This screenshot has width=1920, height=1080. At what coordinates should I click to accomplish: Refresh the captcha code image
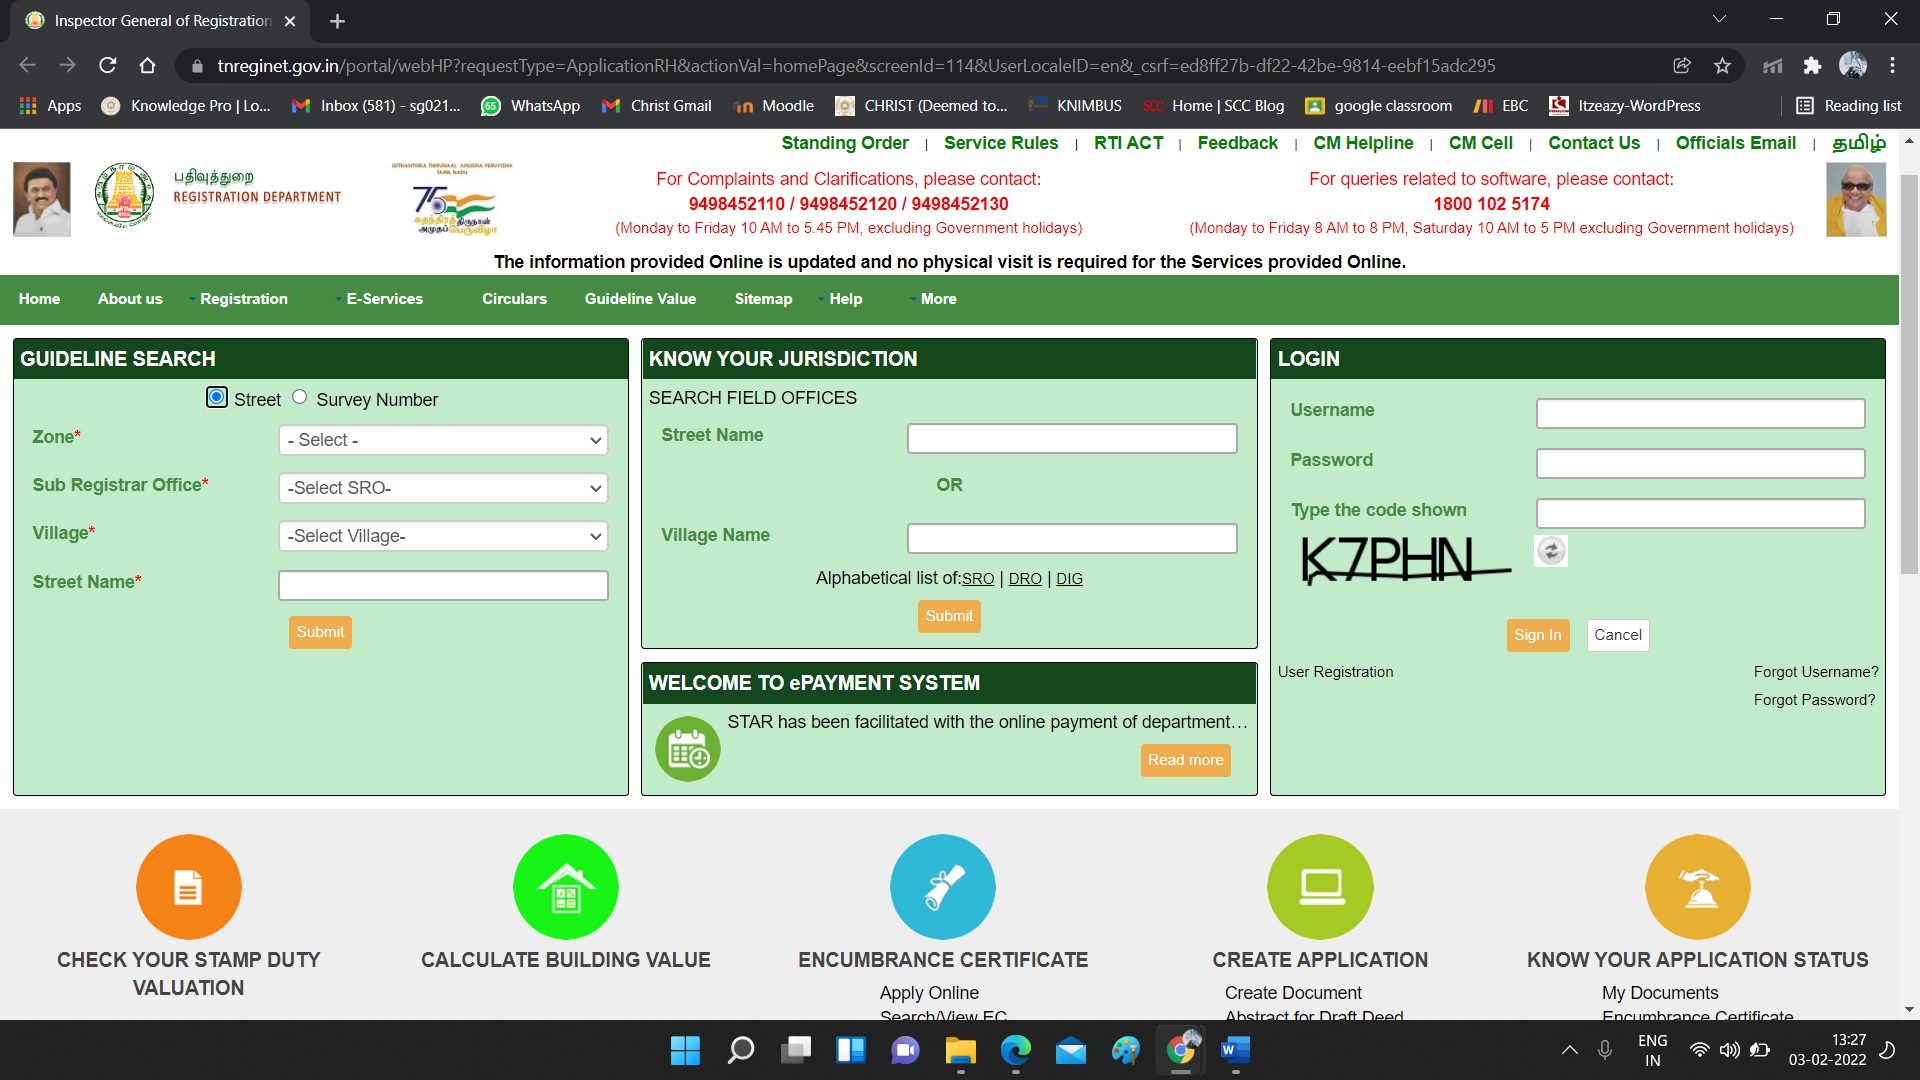(x=1551, y=551)
